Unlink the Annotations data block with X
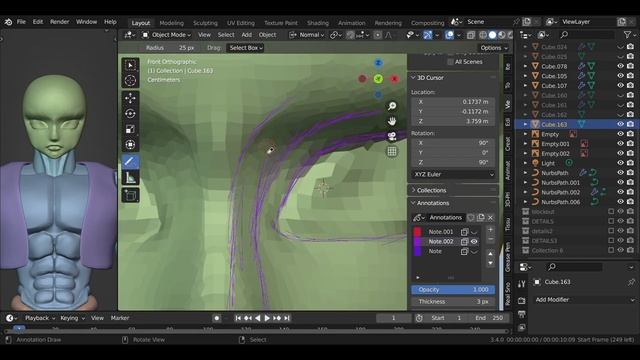This screenshot has height=360, width=640. tap(491, 218)
